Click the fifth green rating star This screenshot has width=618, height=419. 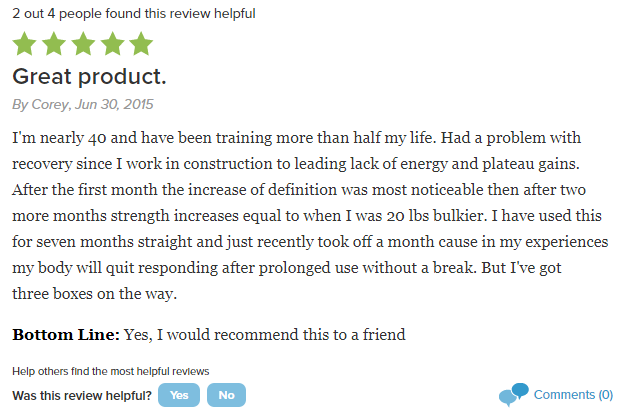[141, 43]
